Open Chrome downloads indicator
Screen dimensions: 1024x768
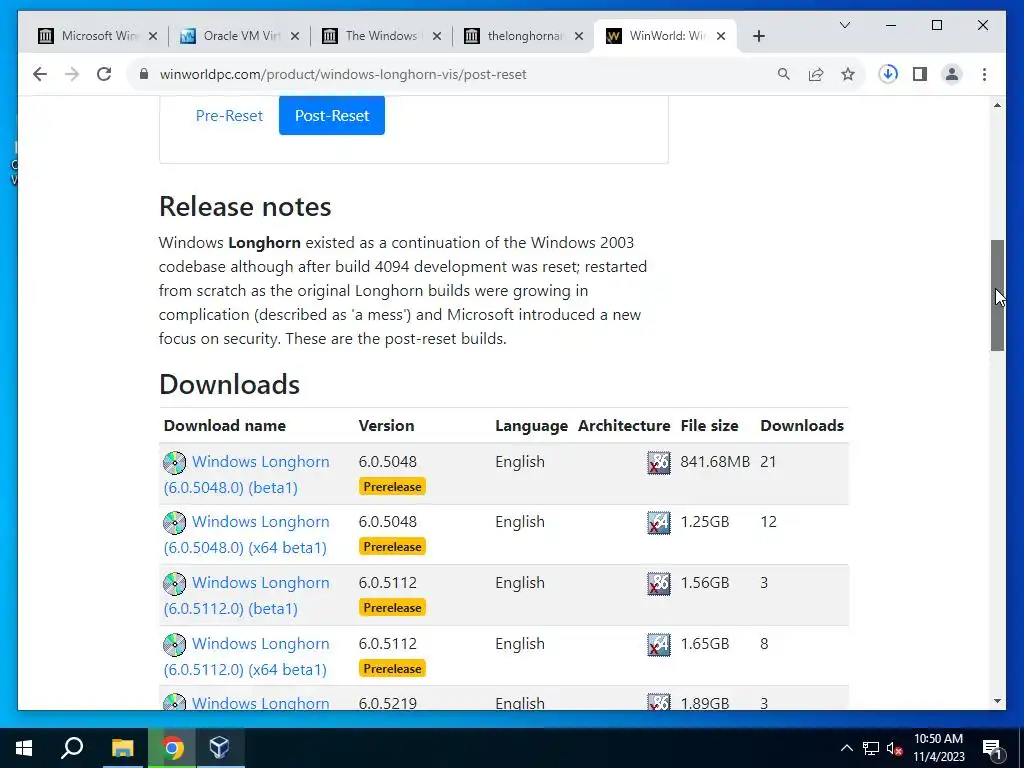pos(888,74)
